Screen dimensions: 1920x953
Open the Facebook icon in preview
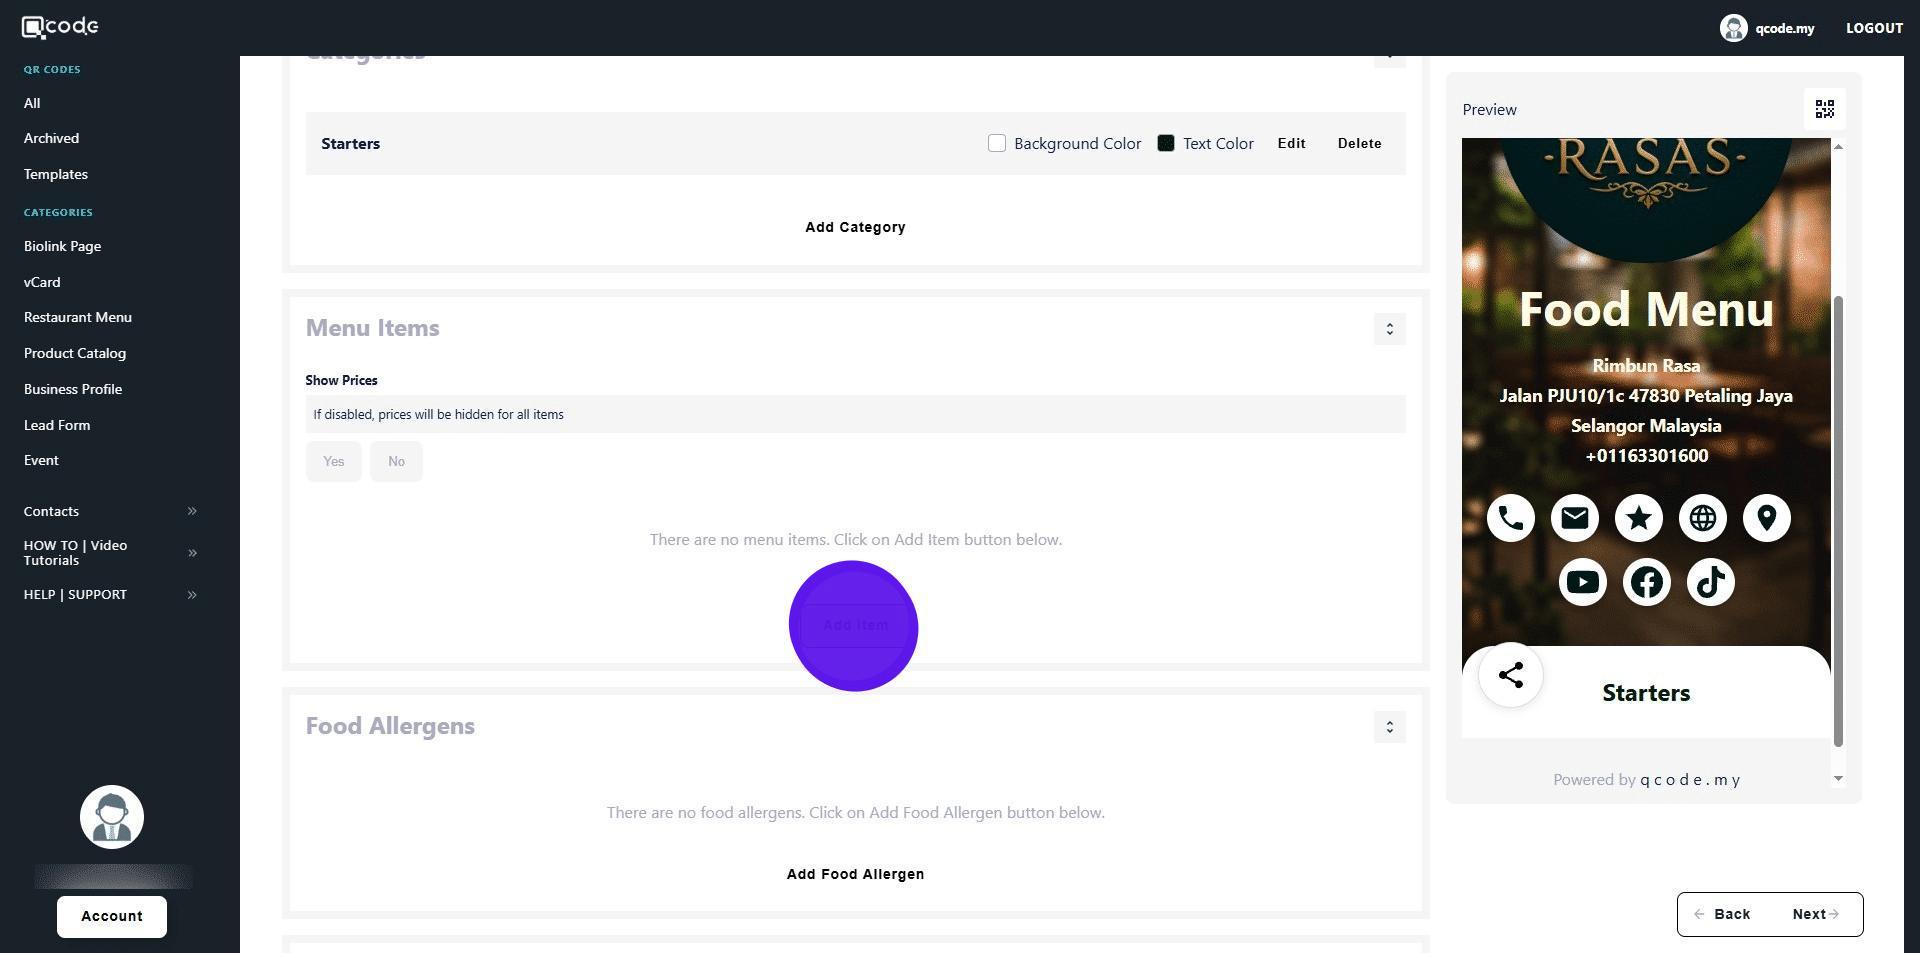point(1646,582)
